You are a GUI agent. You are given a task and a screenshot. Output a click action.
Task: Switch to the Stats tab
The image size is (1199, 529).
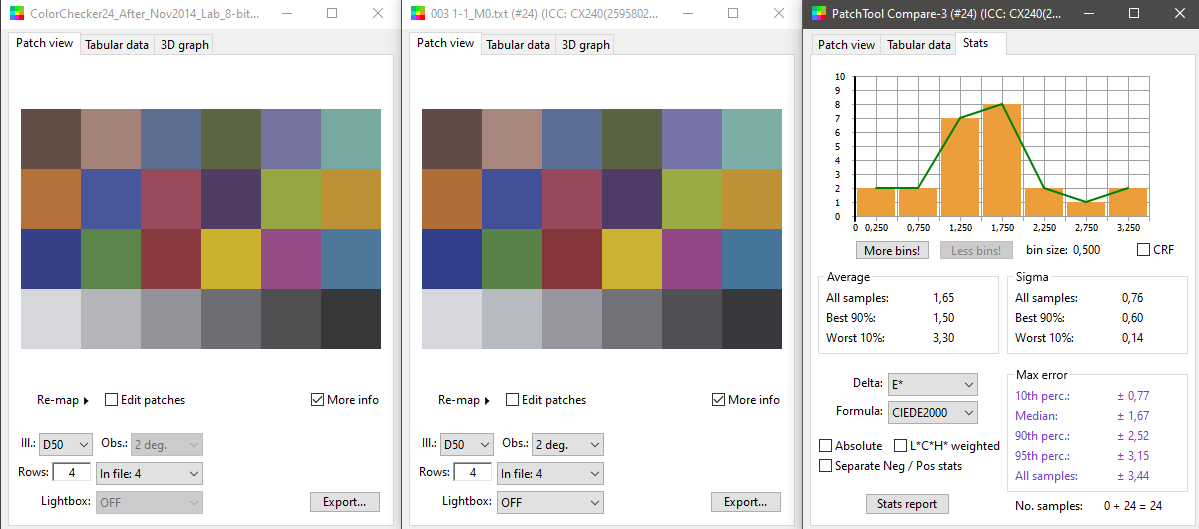[x=975, y=44]
